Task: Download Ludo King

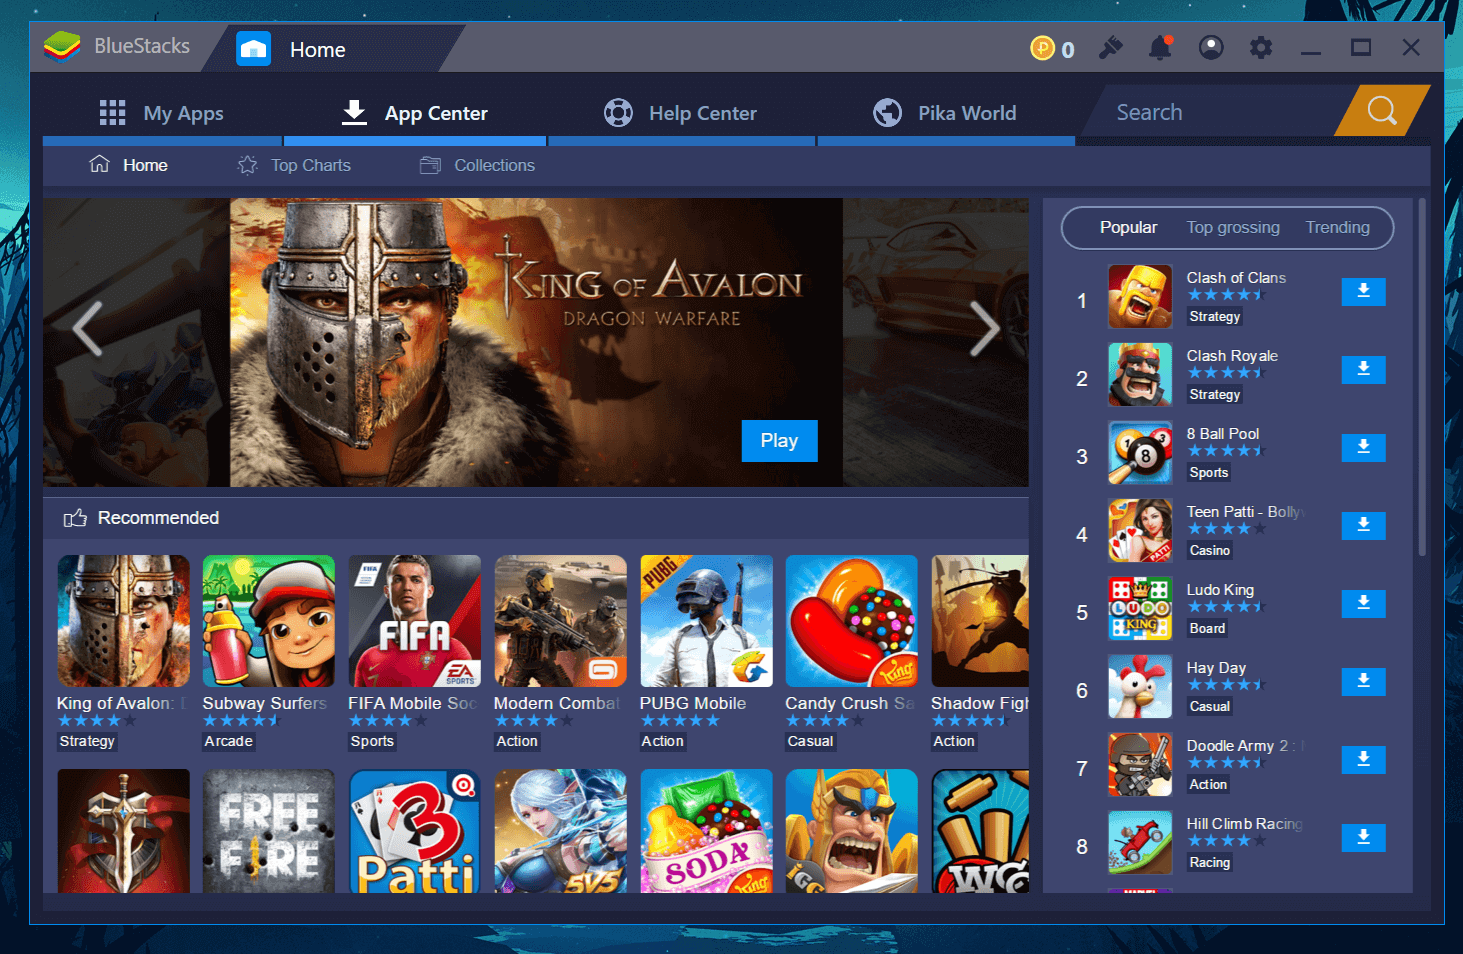Action: [1363, 603]
